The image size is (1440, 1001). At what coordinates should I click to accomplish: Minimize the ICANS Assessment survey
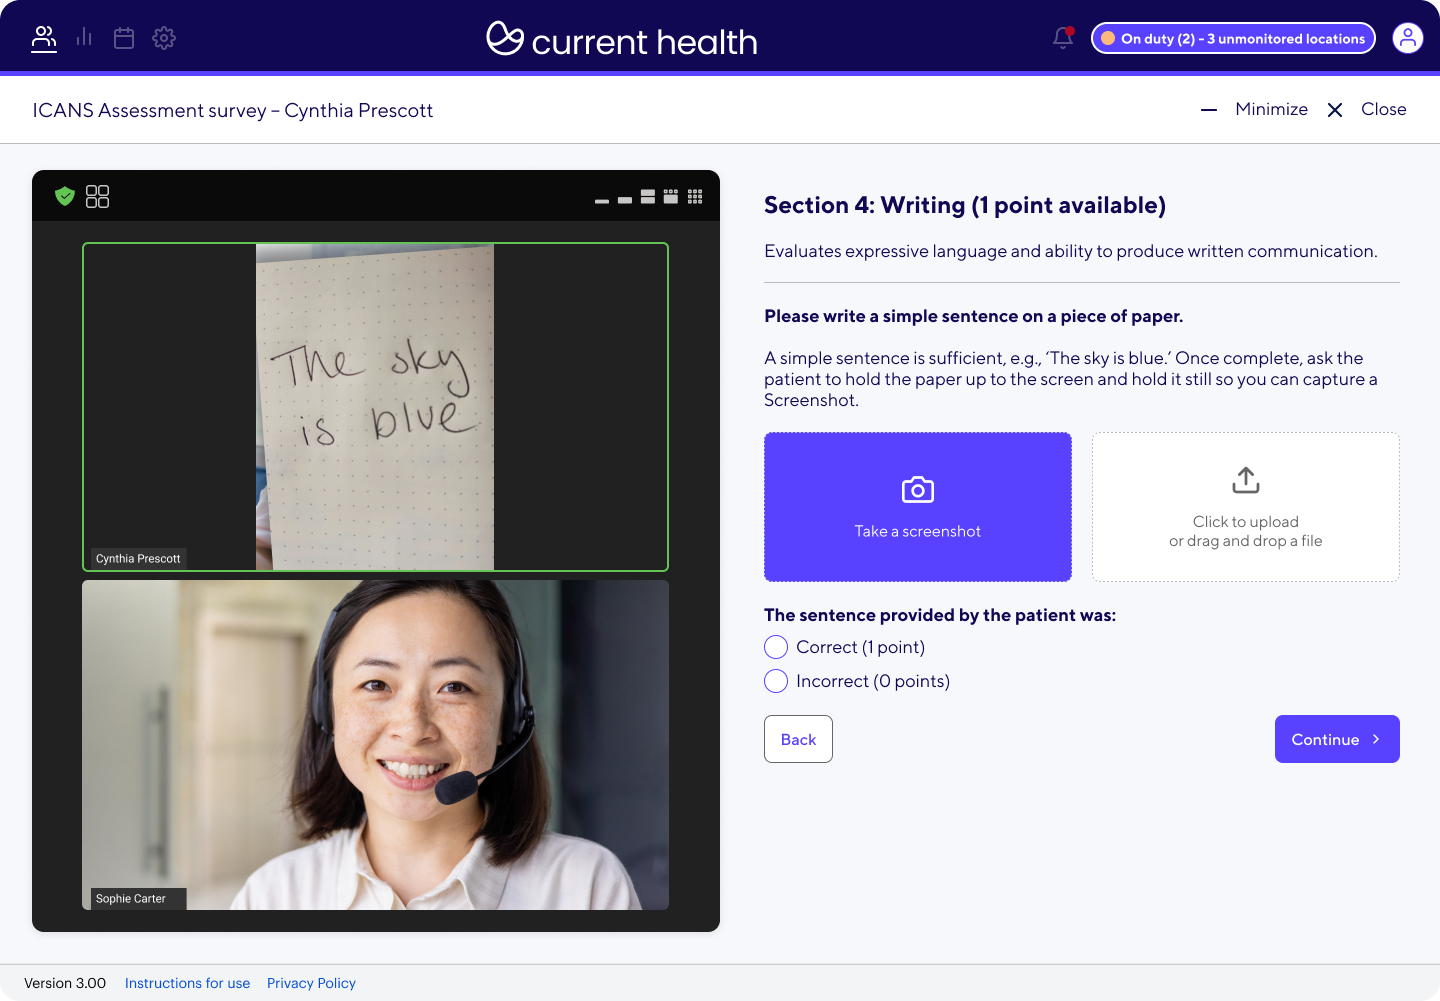click(x=1255, y=109)
